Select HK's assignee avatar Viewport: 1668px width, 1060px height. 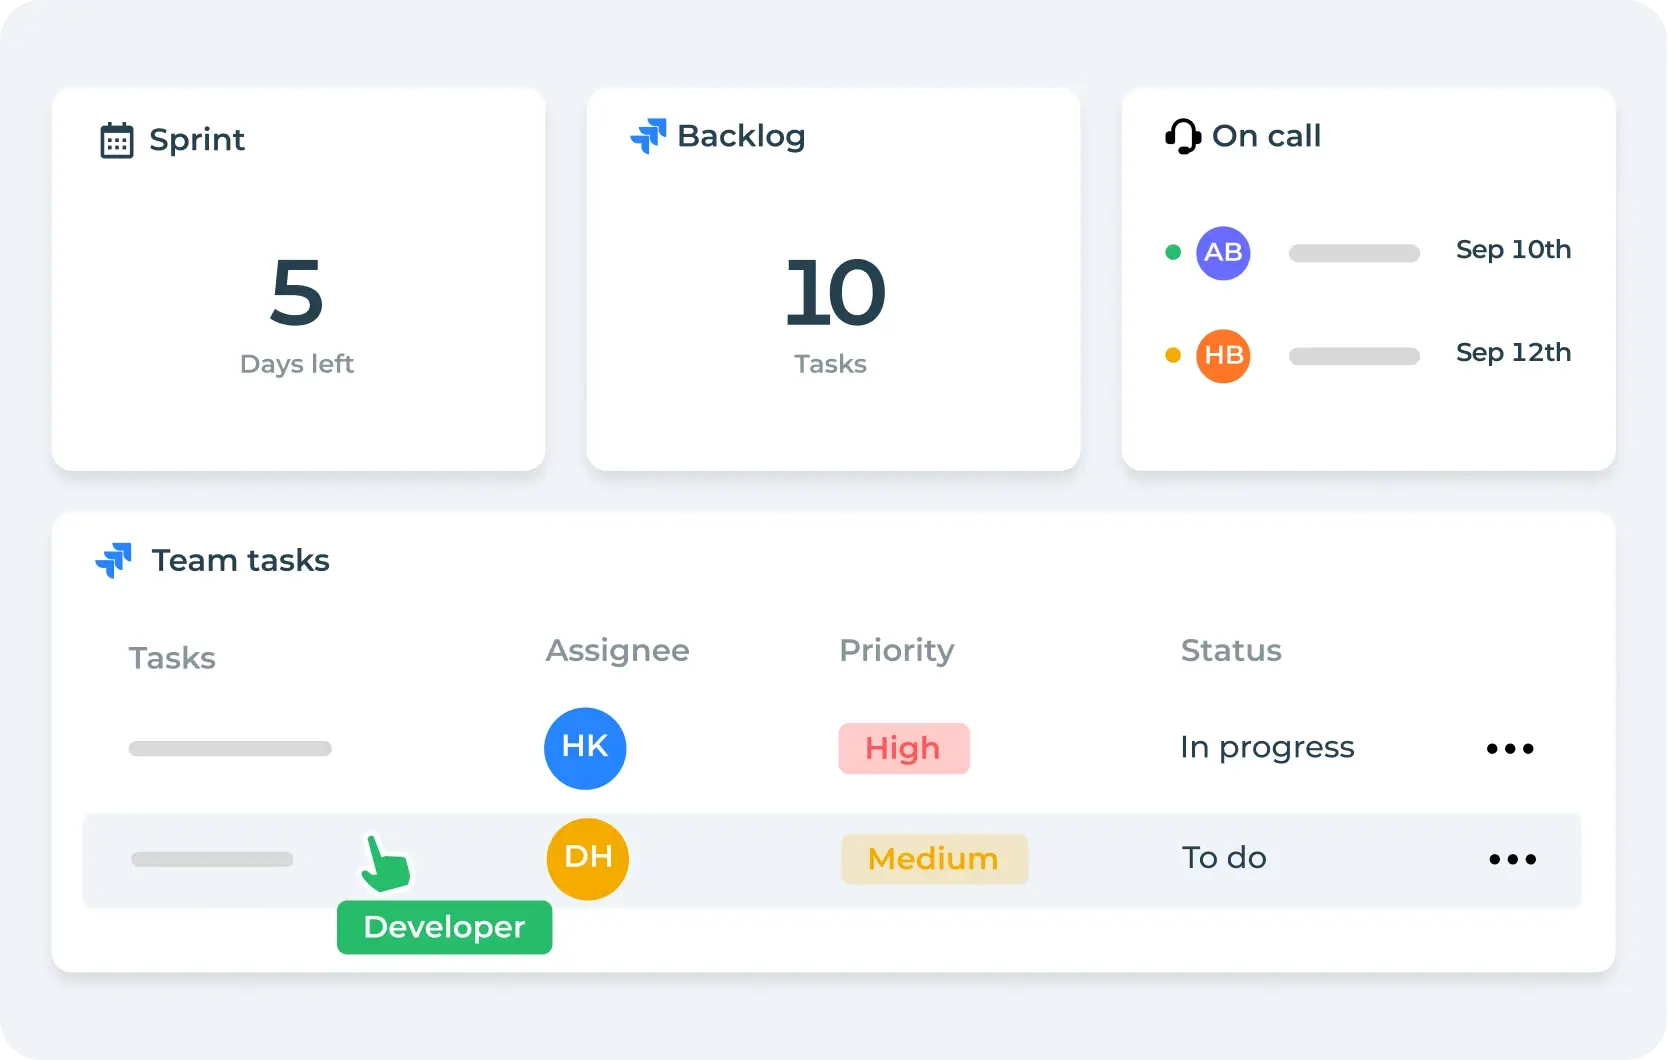pos(585,748)
